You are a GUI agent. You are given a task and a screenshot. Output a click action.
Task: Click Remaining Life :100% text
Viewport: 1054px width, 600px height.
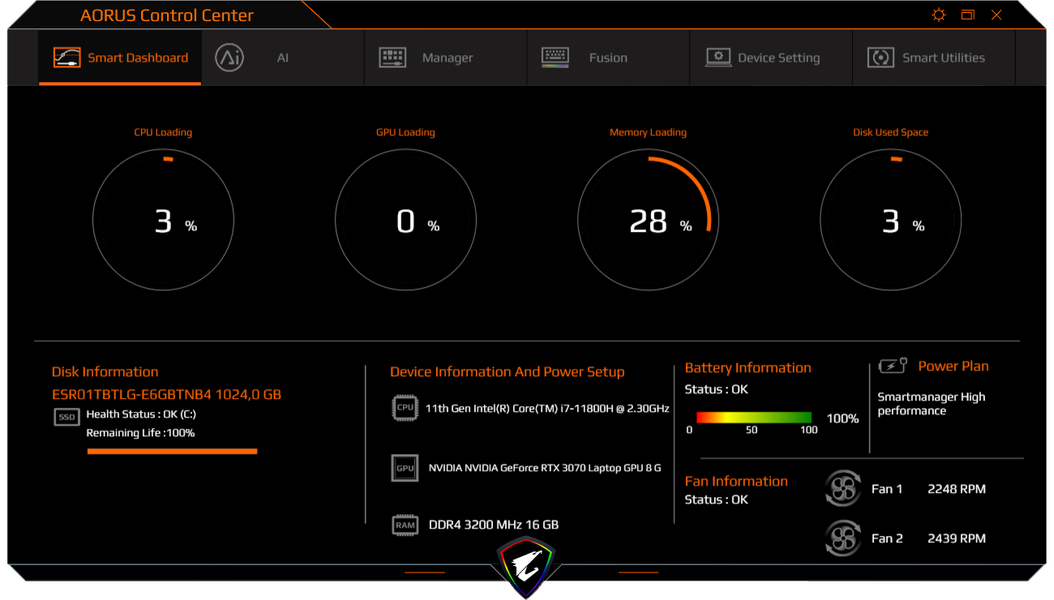pyautogui.click(x=140, y=433)
